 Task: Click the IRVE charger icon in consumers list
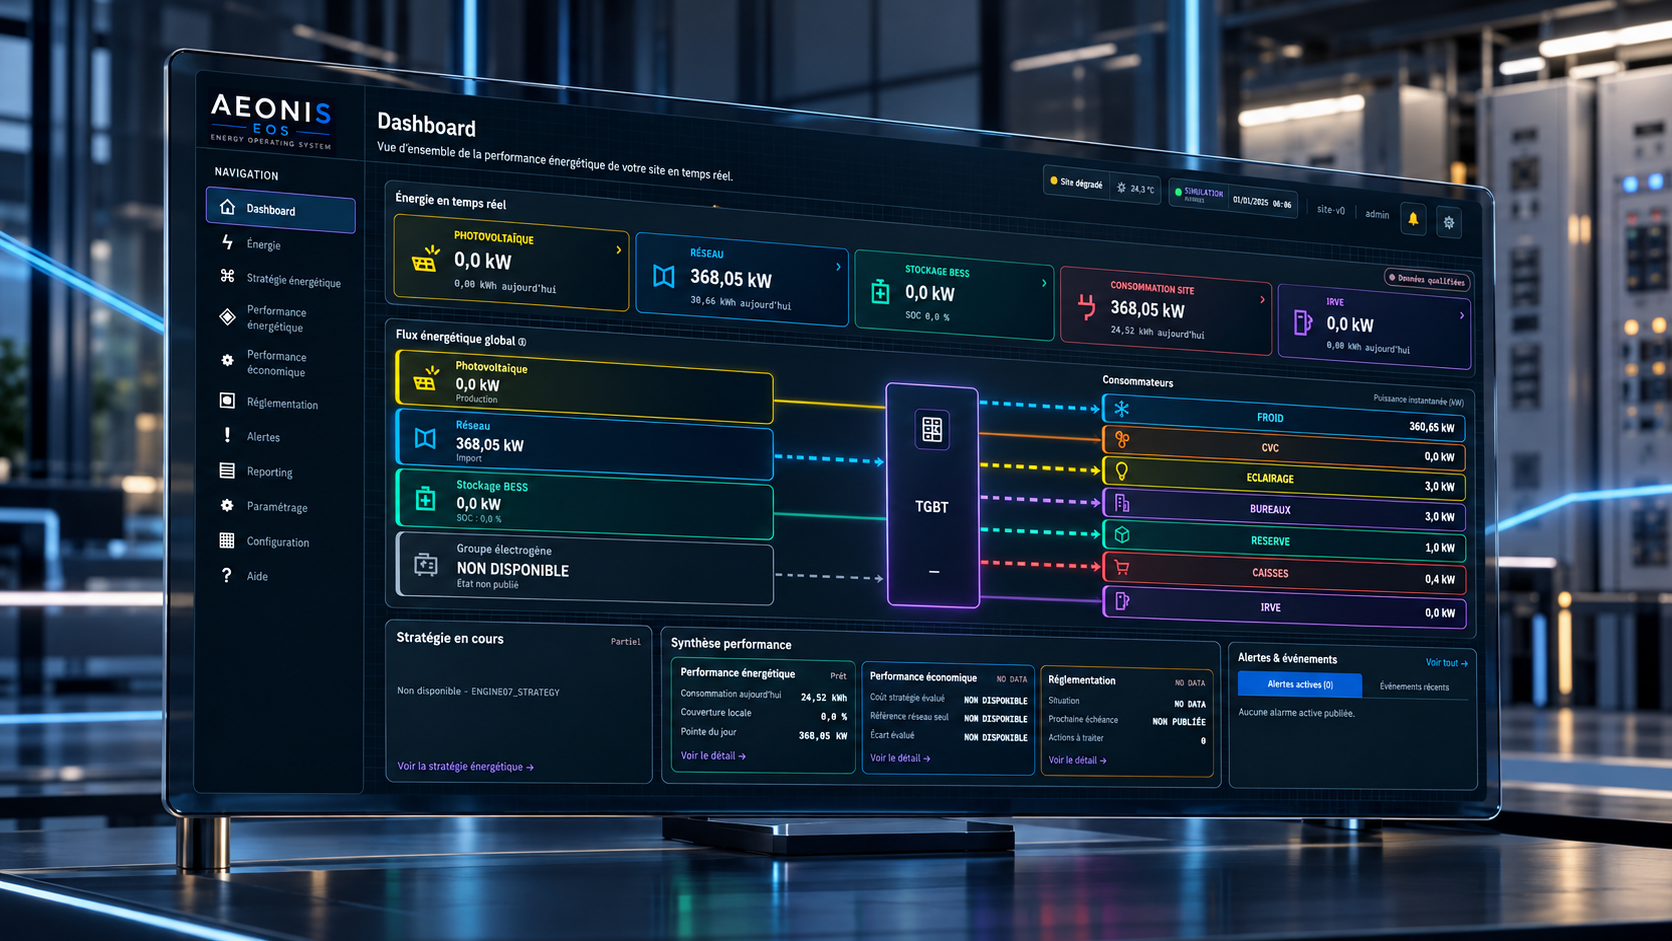(x=1122, y=600)
